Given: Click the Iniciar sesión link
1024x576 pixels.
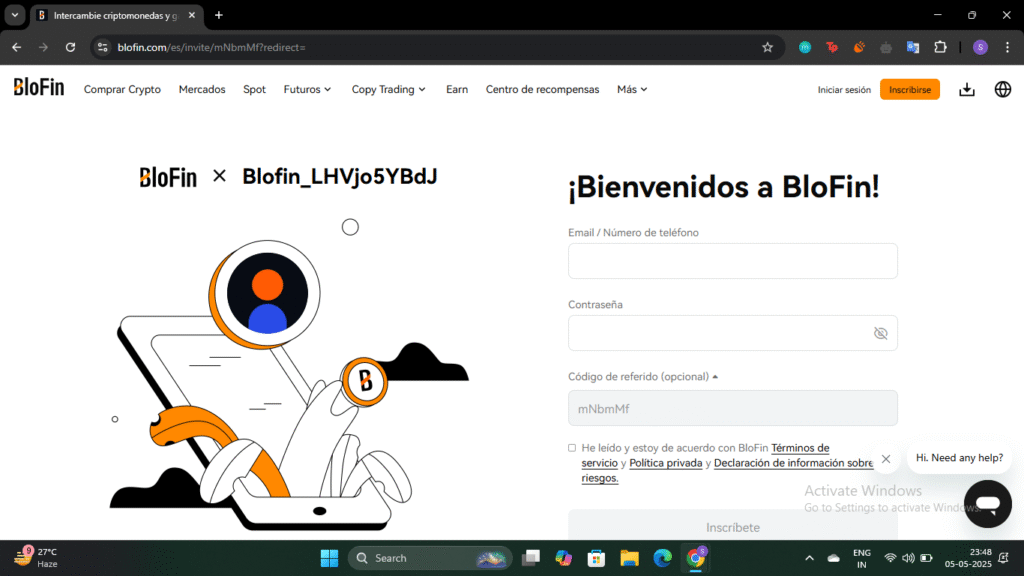Looking at the screenshot, I should 844,89.
